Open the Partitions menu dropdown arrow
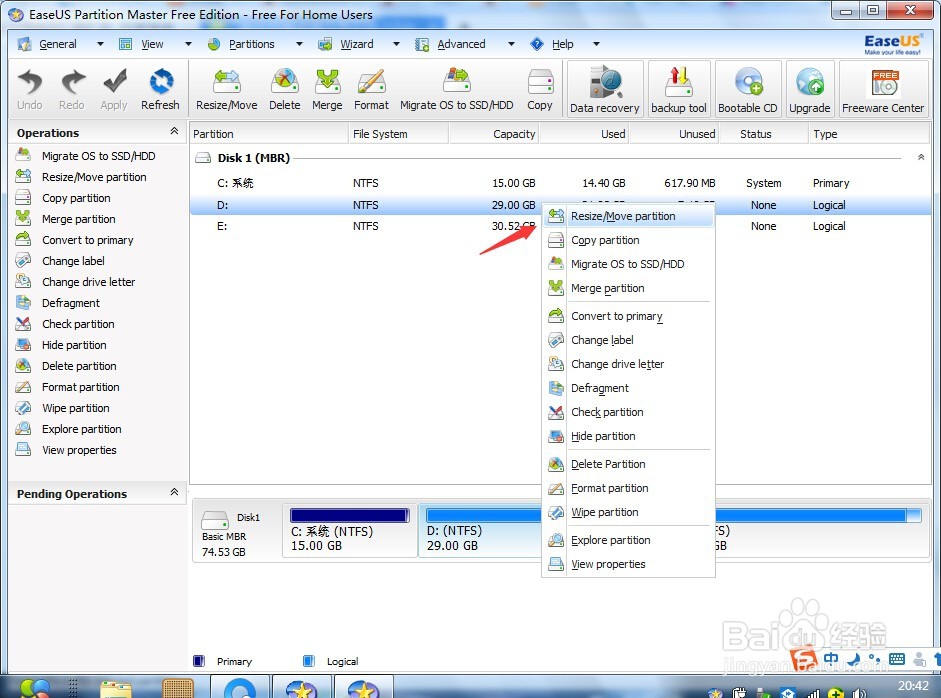 pyautogui.click(x=299, y=44)
